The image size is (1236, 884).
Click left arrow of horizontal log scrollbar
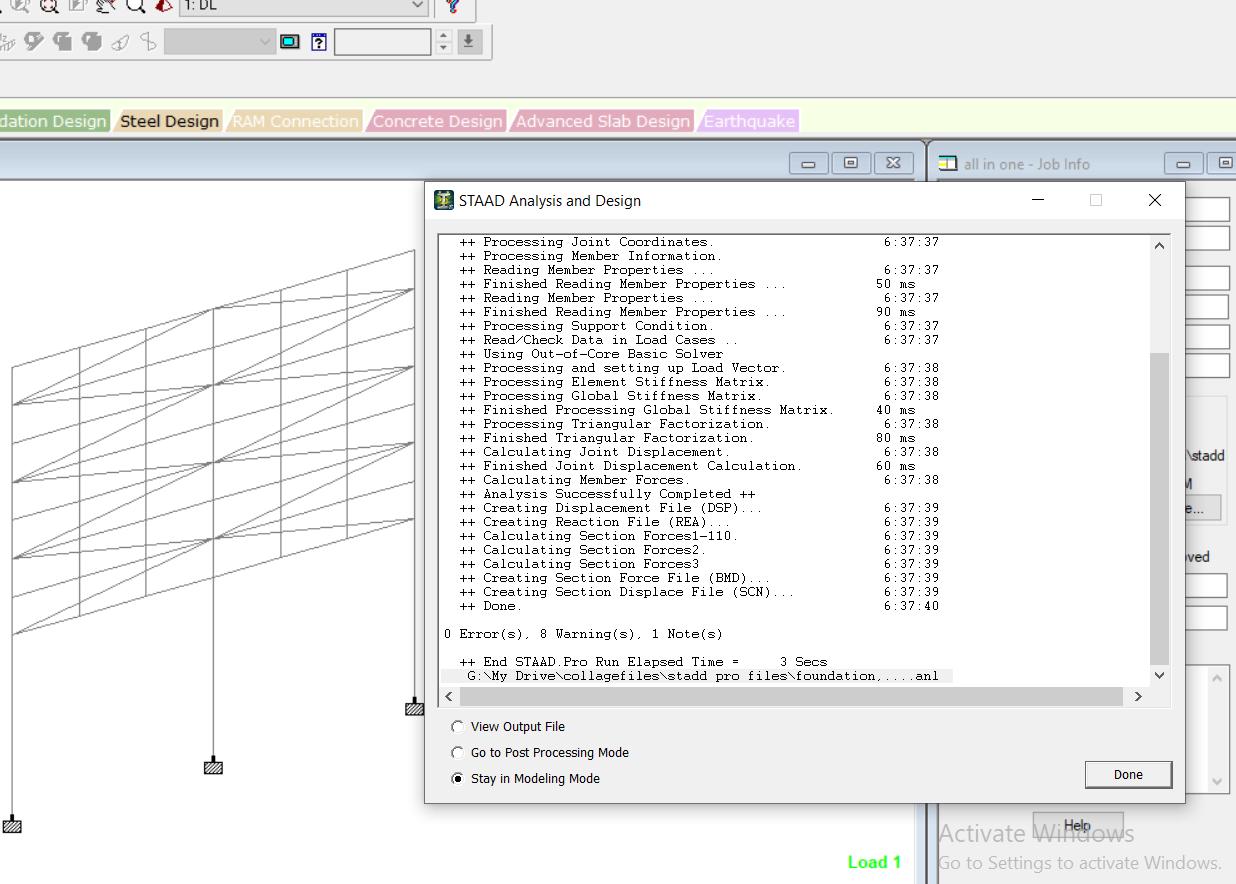[x=449, y=697]
